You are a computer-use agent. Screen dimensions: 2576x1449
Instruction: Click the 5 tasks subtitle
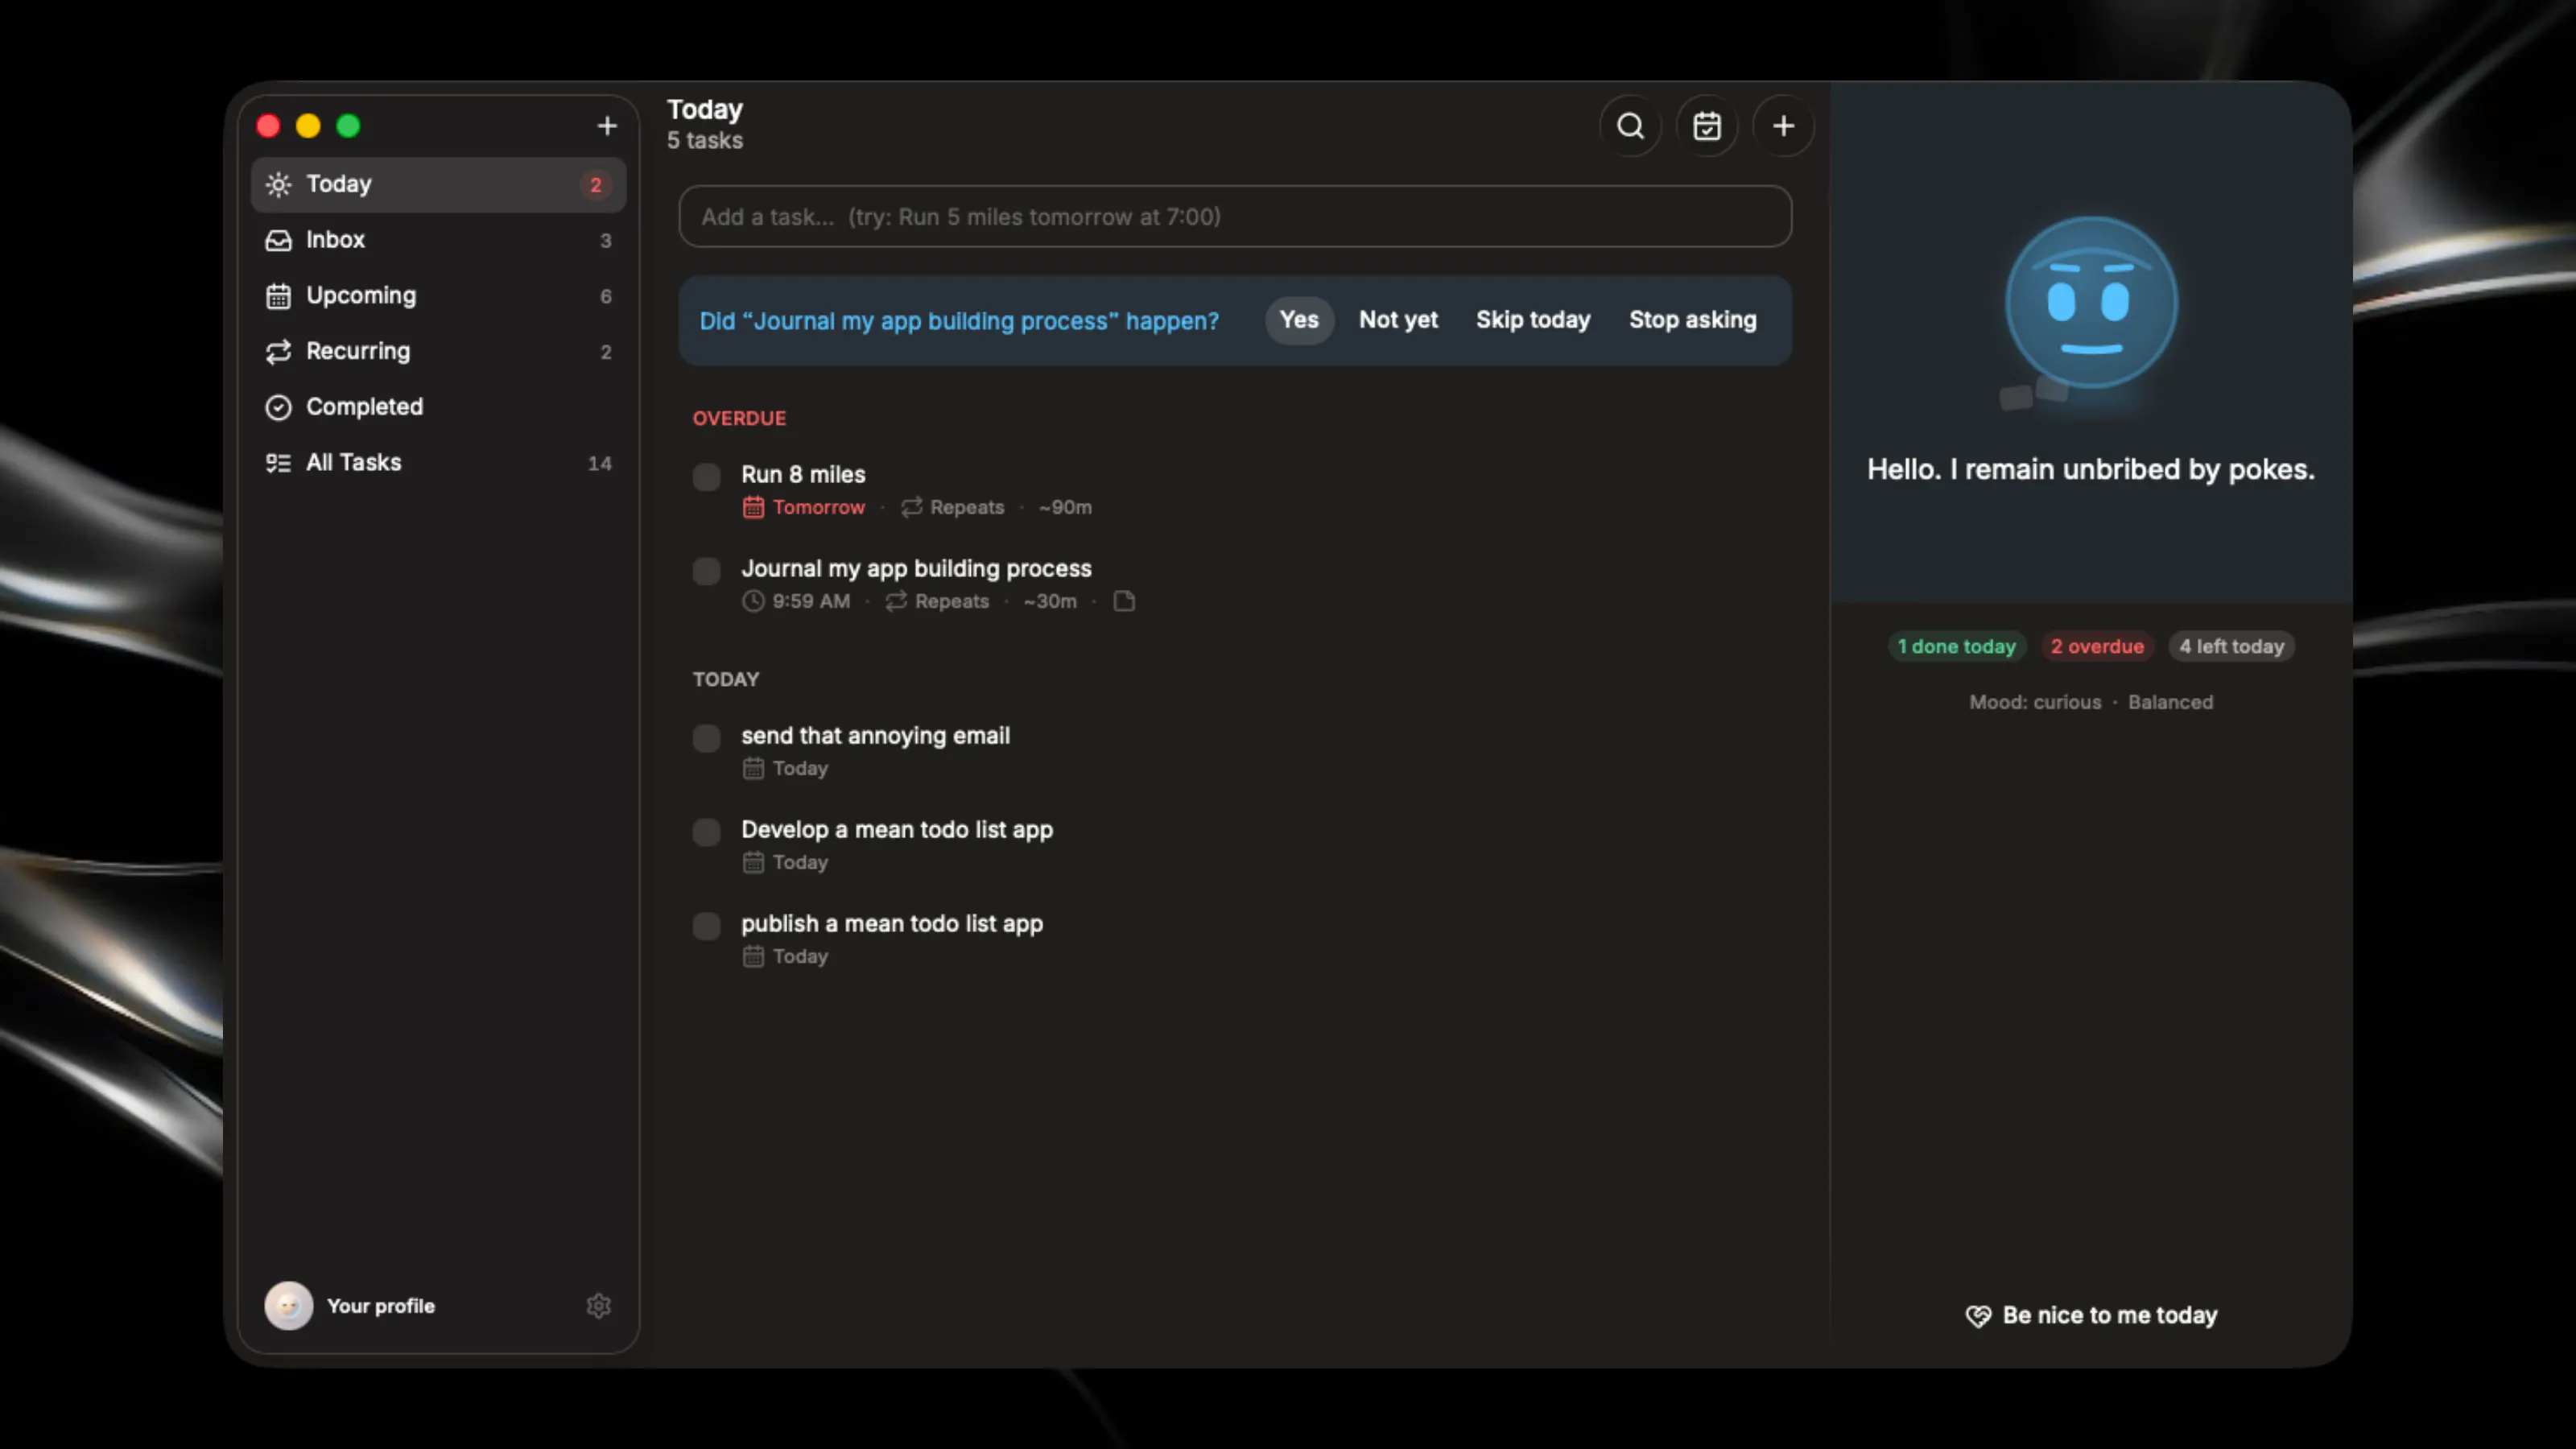coord(705,141)
